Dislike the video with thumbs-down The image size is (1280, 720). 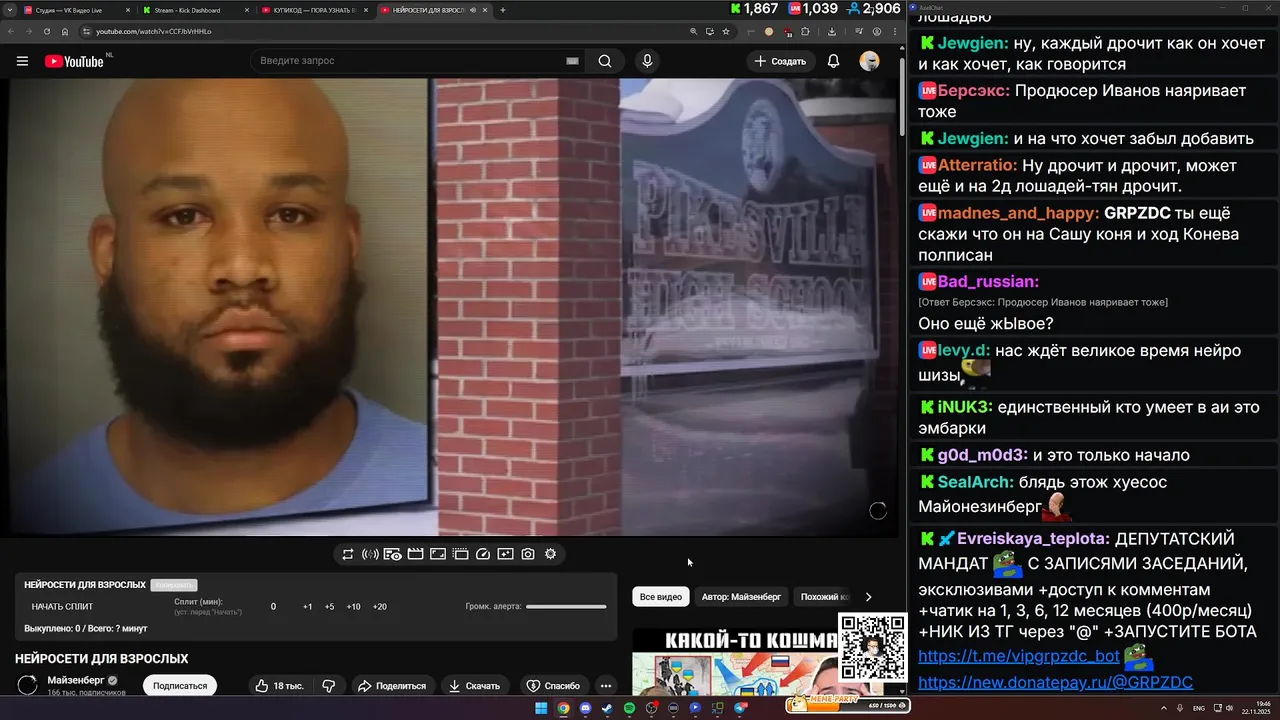coord(328,686)
